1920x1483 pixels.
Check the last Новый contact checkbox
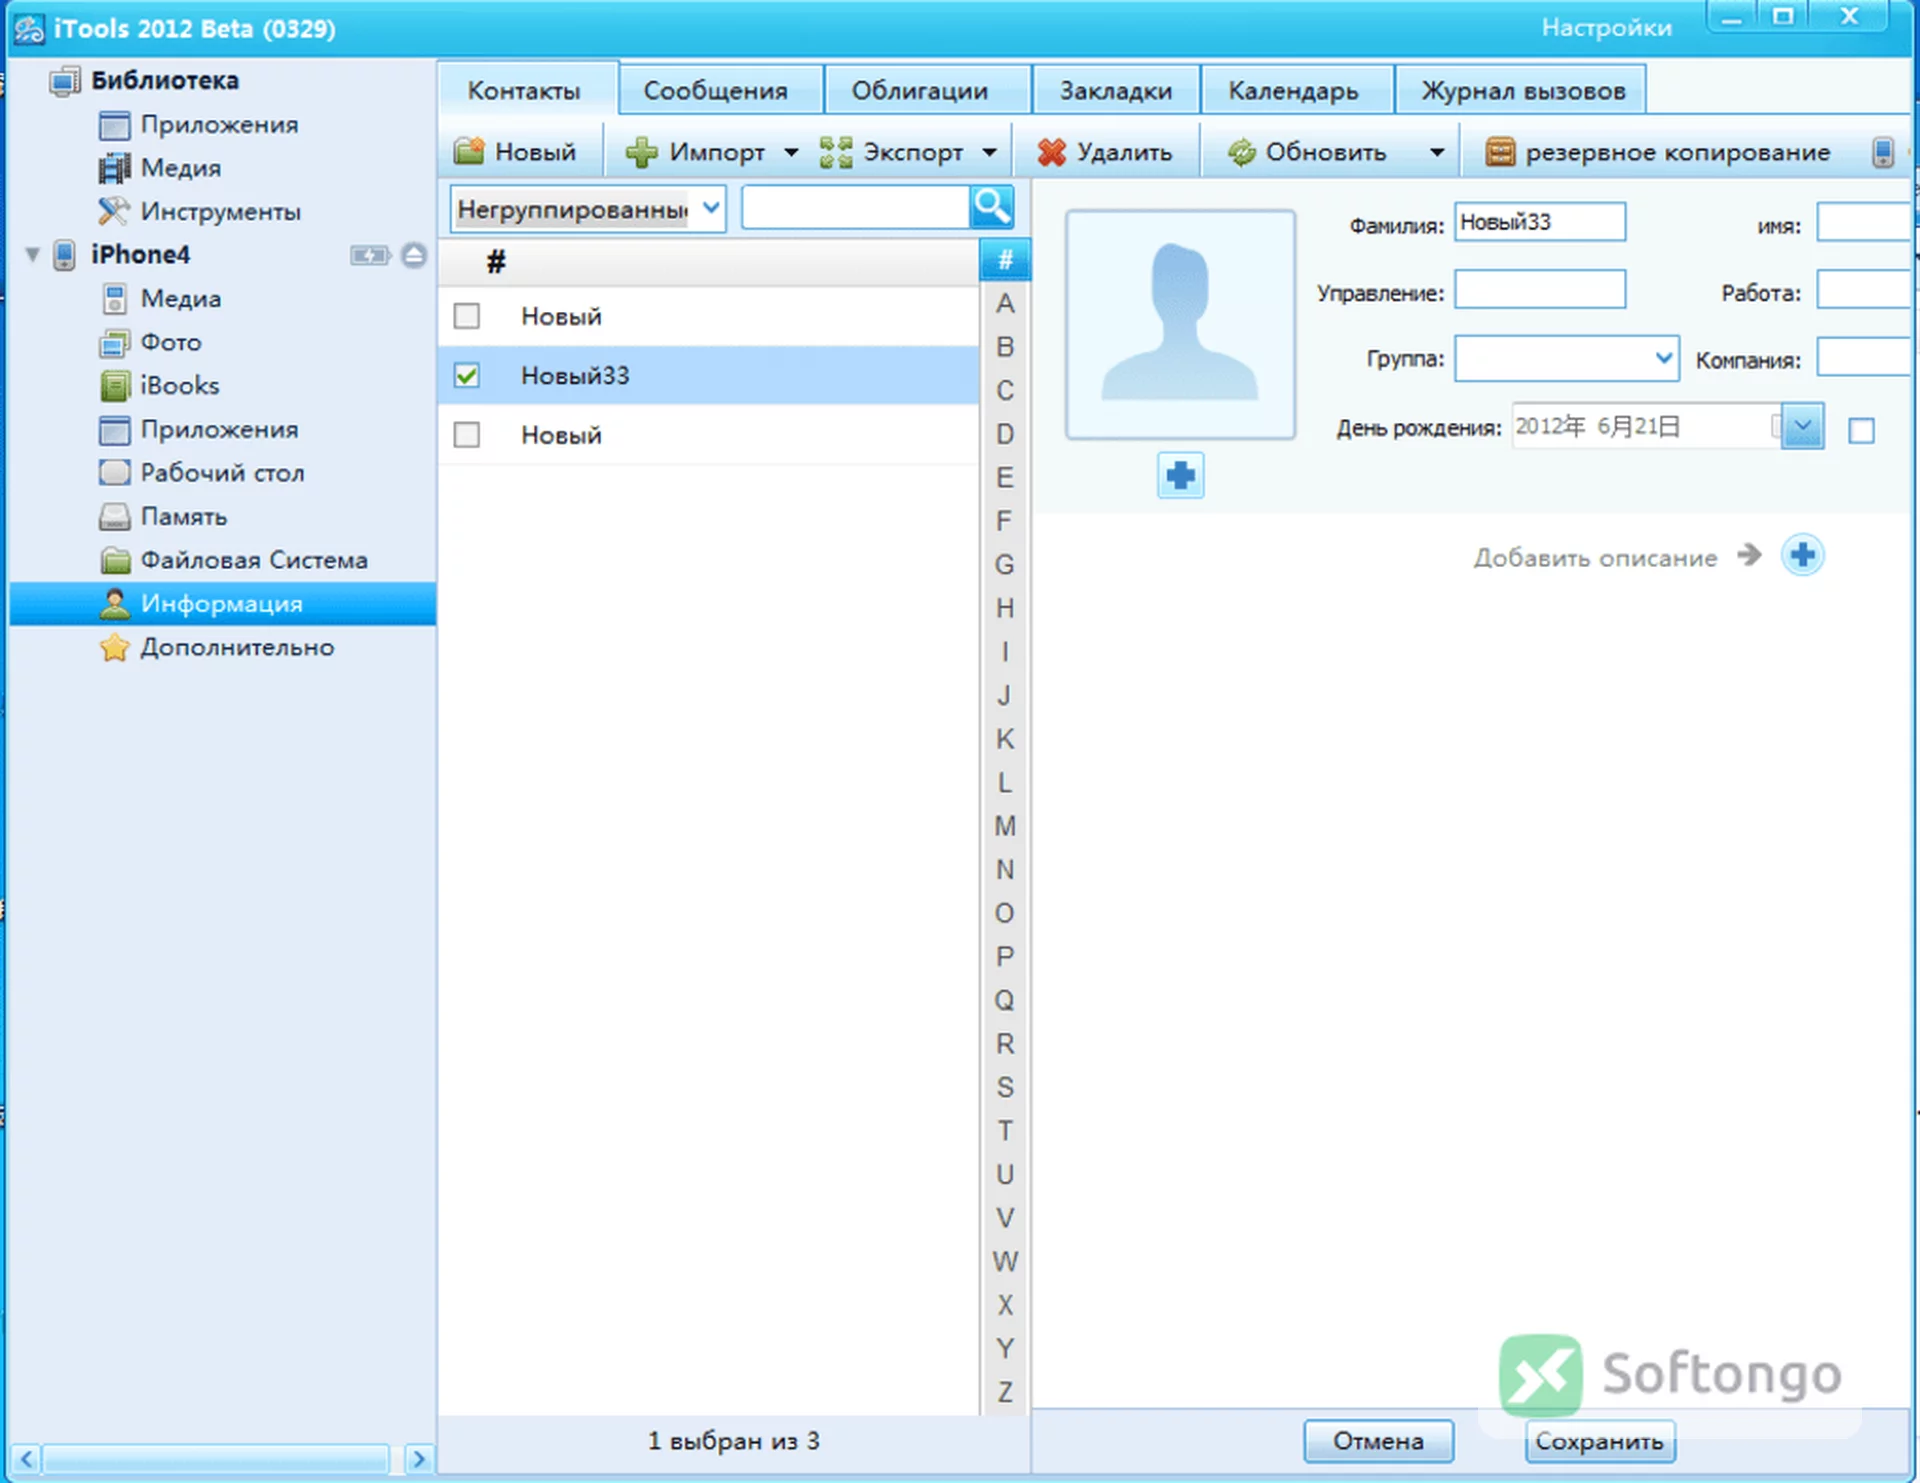[x=466, y=435]
